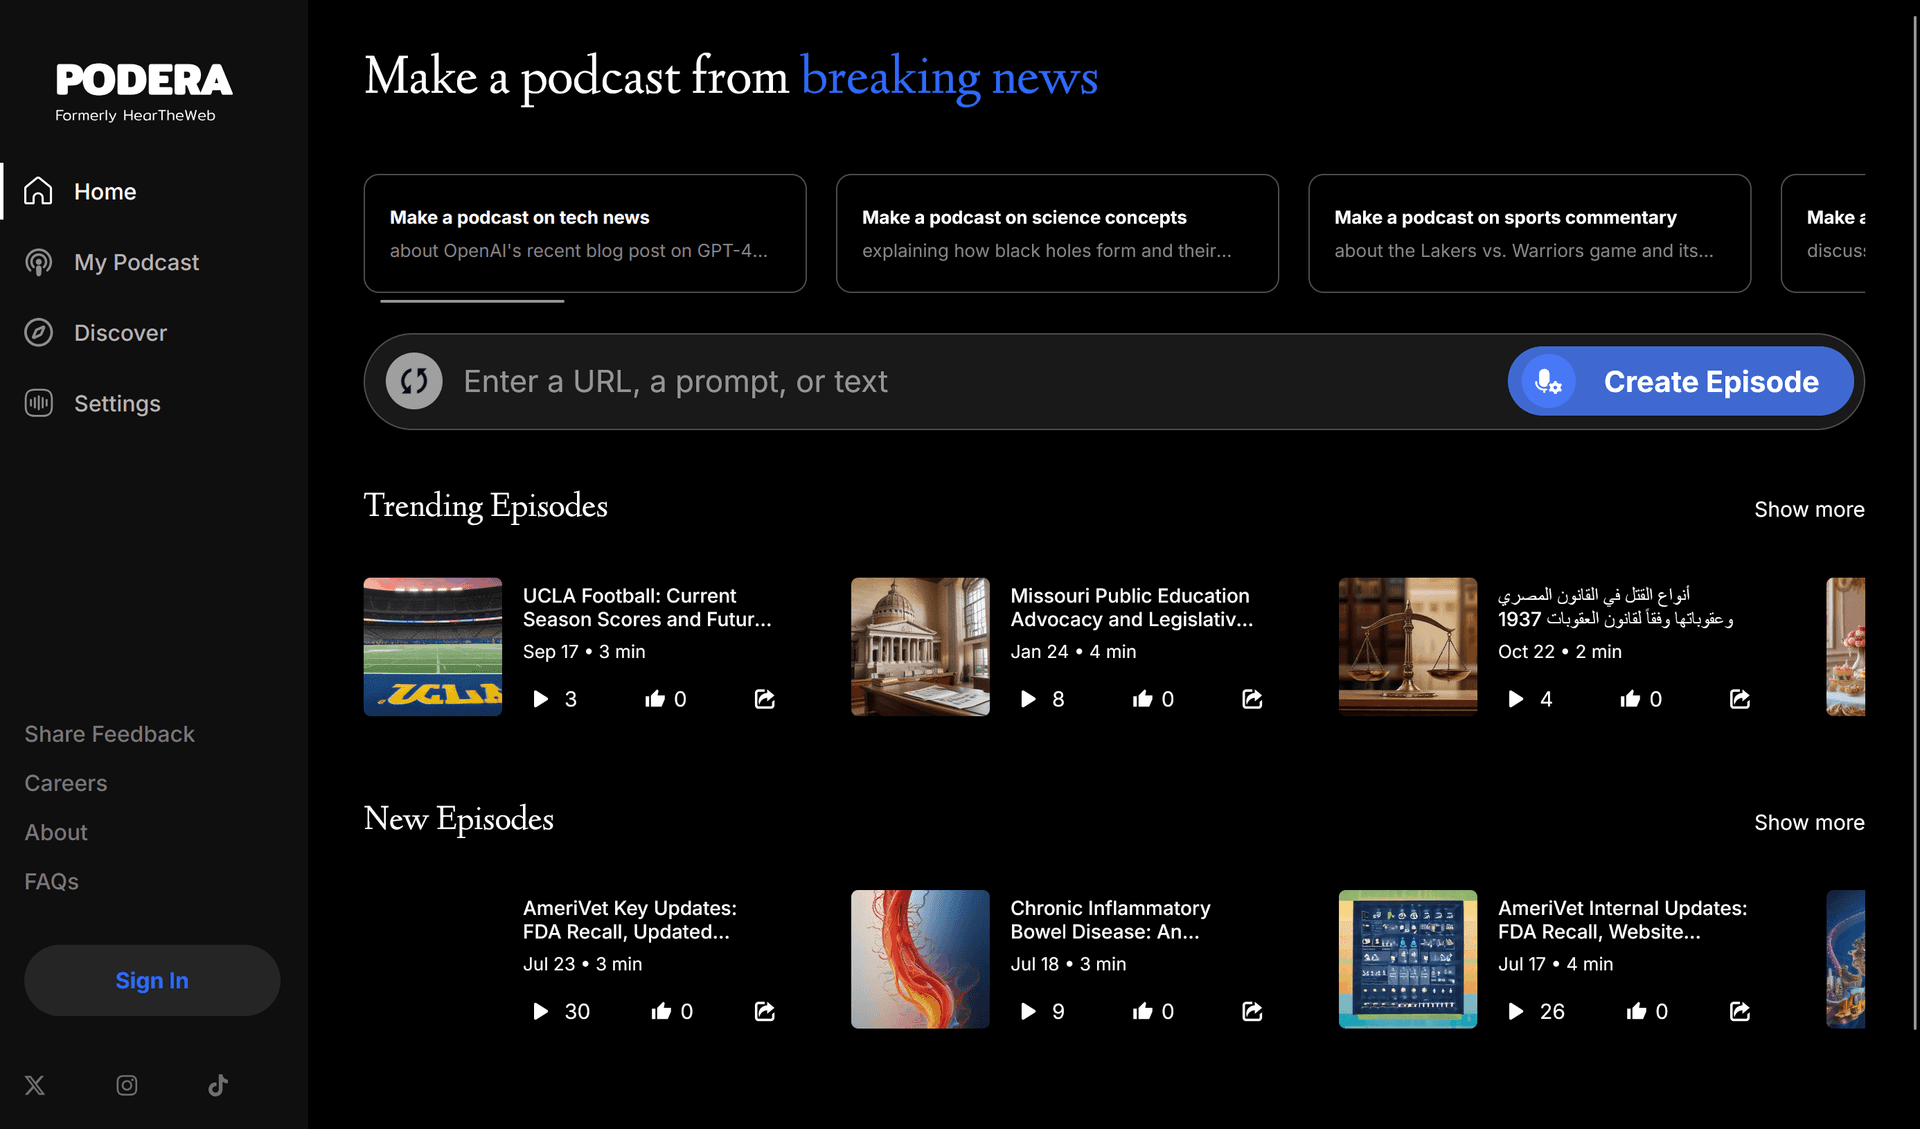The image size is (1920, 1129).
Task: Select the tech news podcast suggestion
Action: [585, 233]
